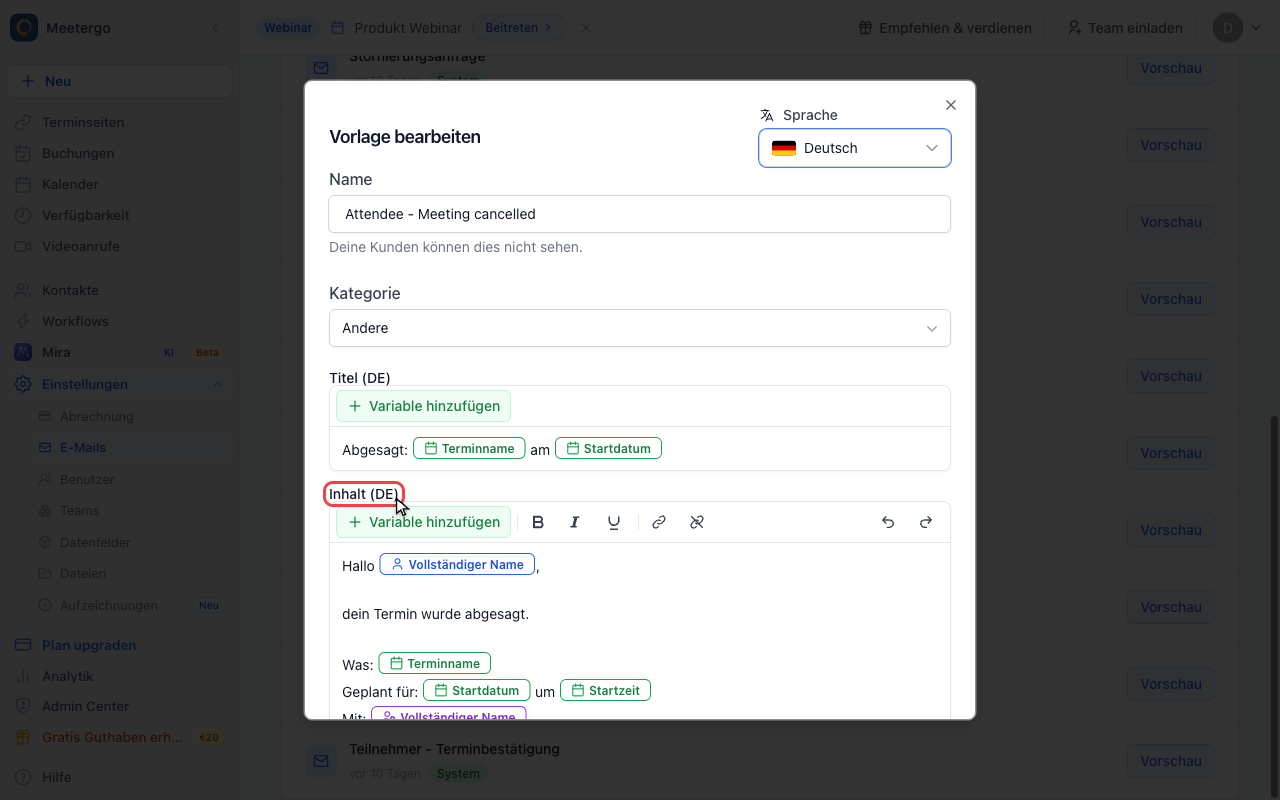Click Empfehlen & verdienen button
The width and height of the screenshot is (1280, 800).
[945, 28]
